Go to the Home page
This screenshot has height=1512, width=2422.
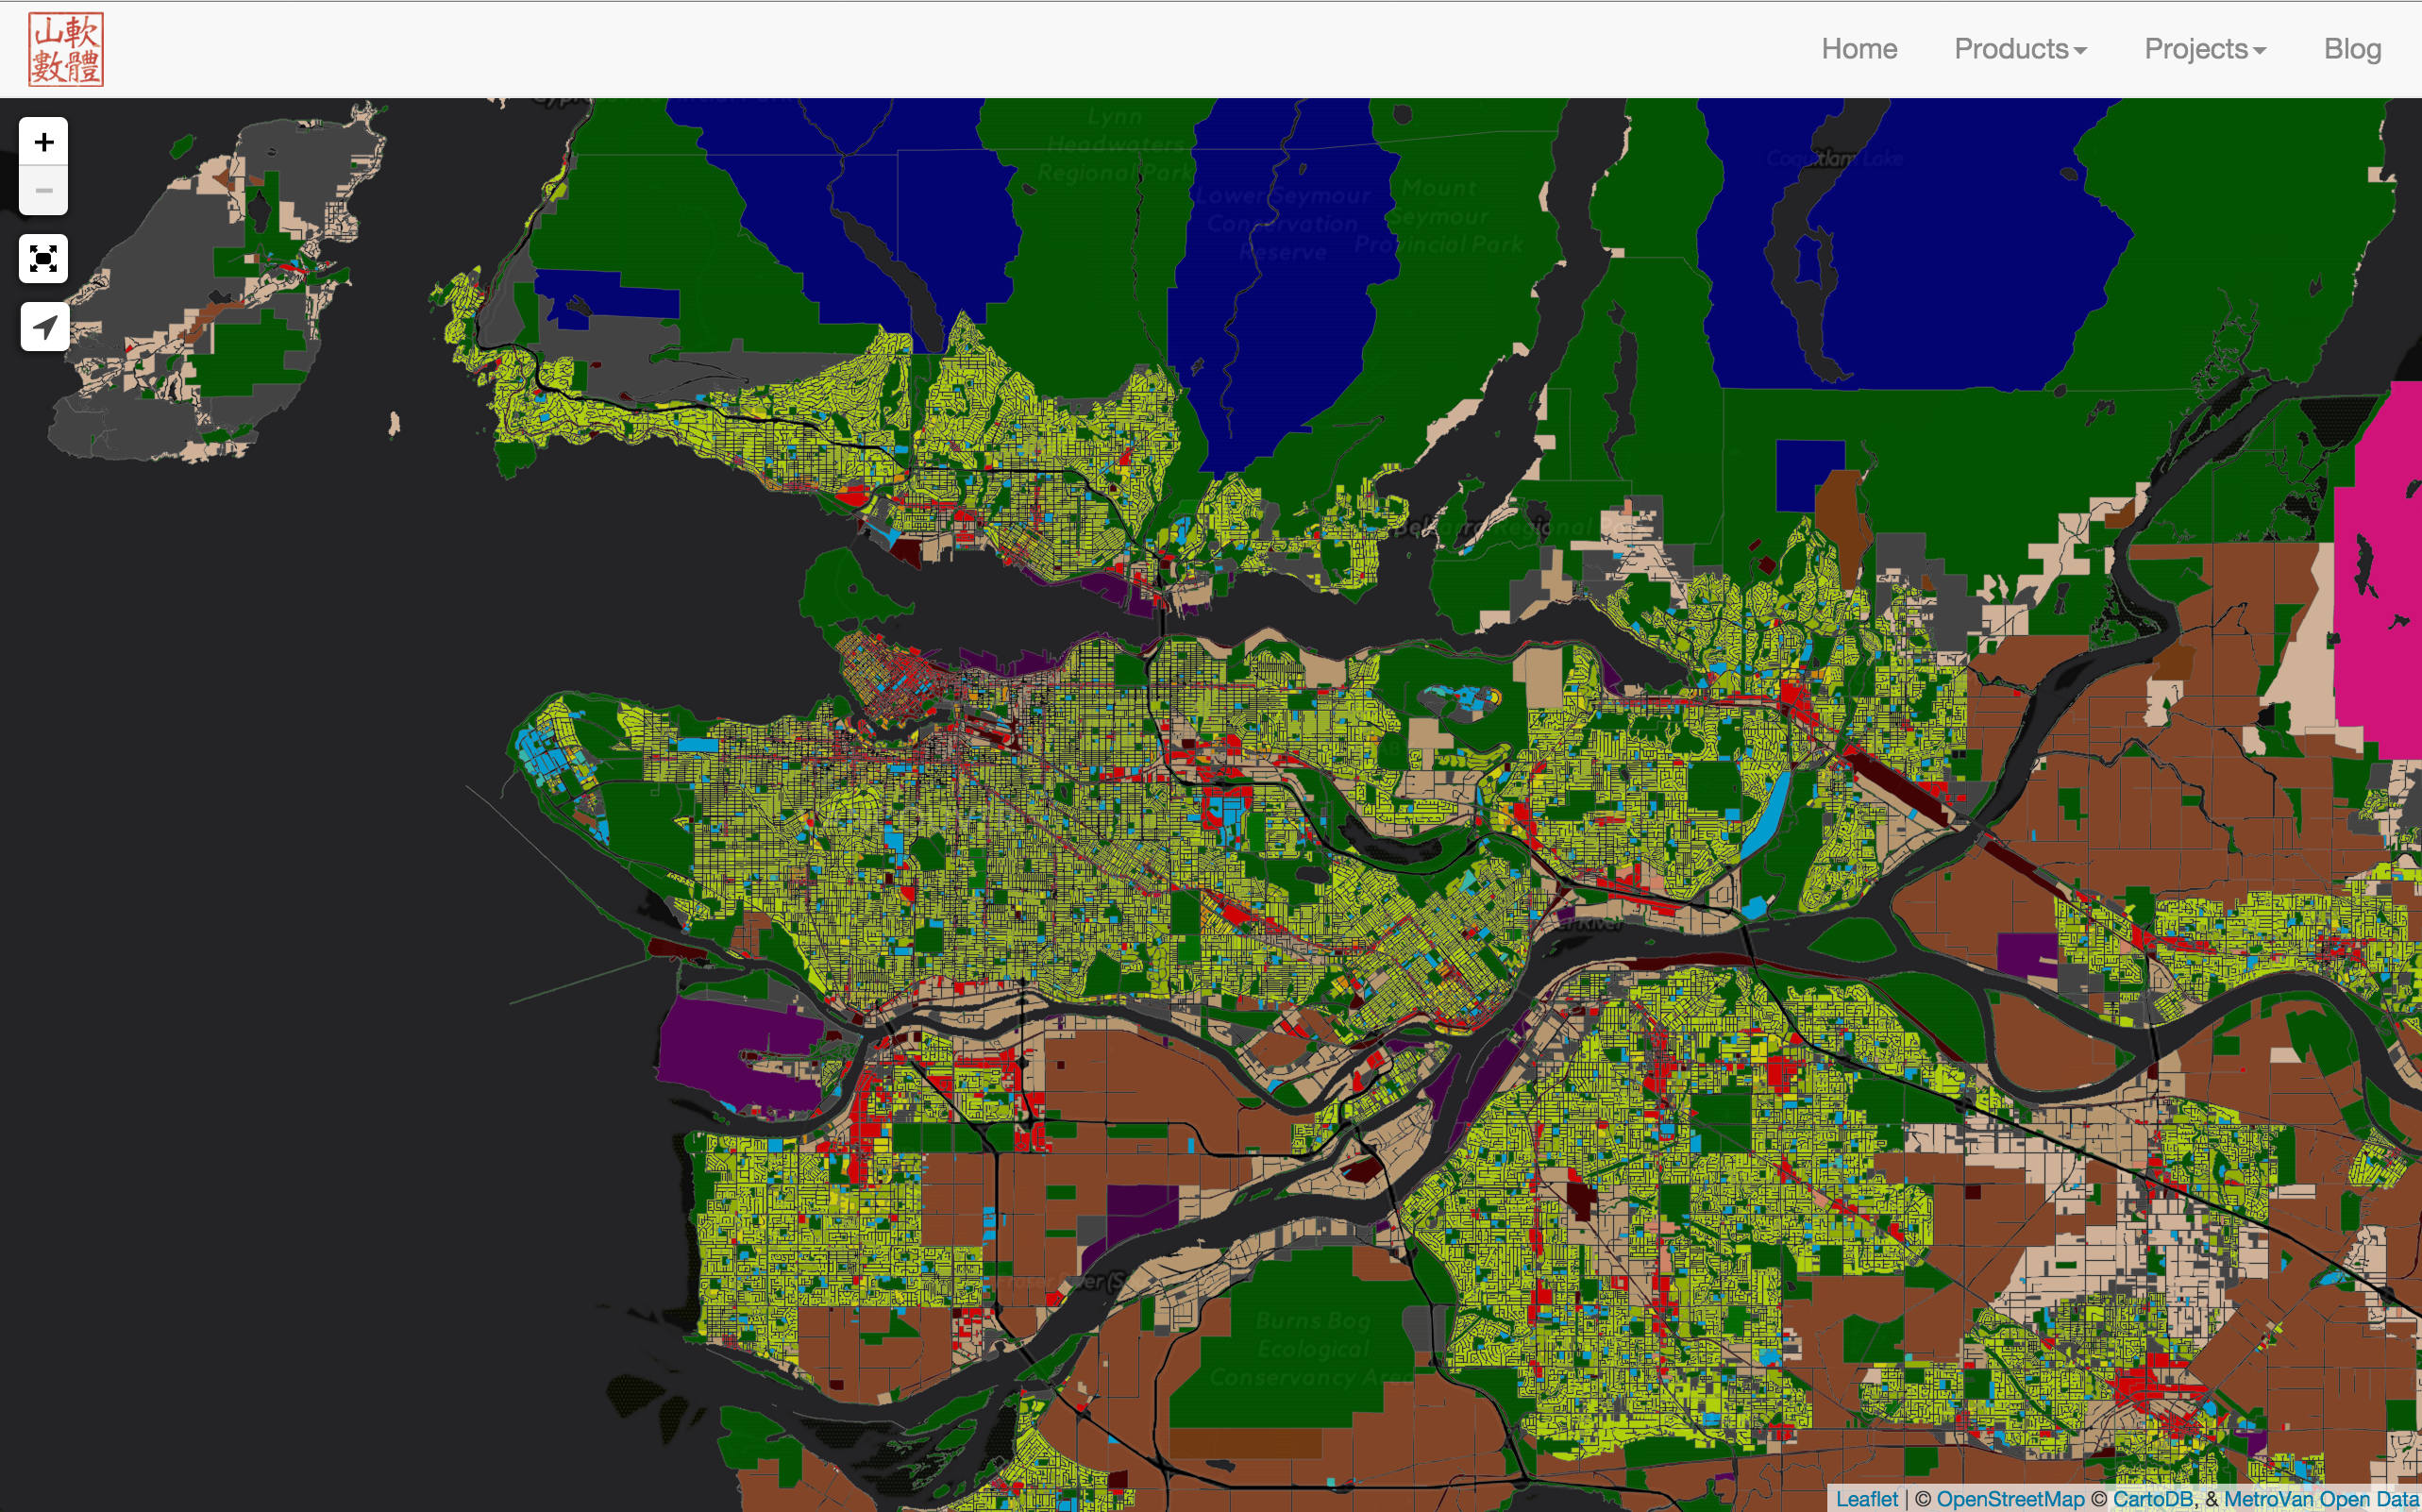click(x=1859, y=49)
